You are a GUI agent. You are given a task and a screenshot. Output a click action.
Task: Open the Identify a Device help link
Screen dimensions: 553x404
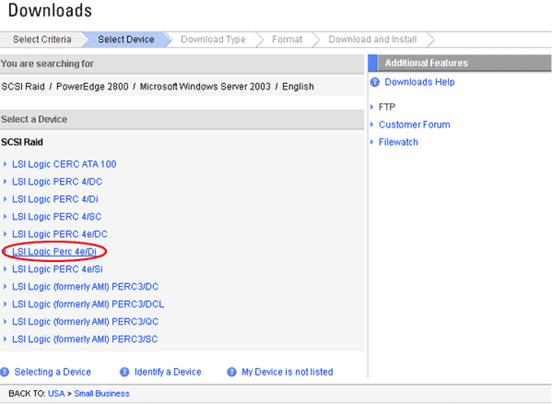click(168, 372)
